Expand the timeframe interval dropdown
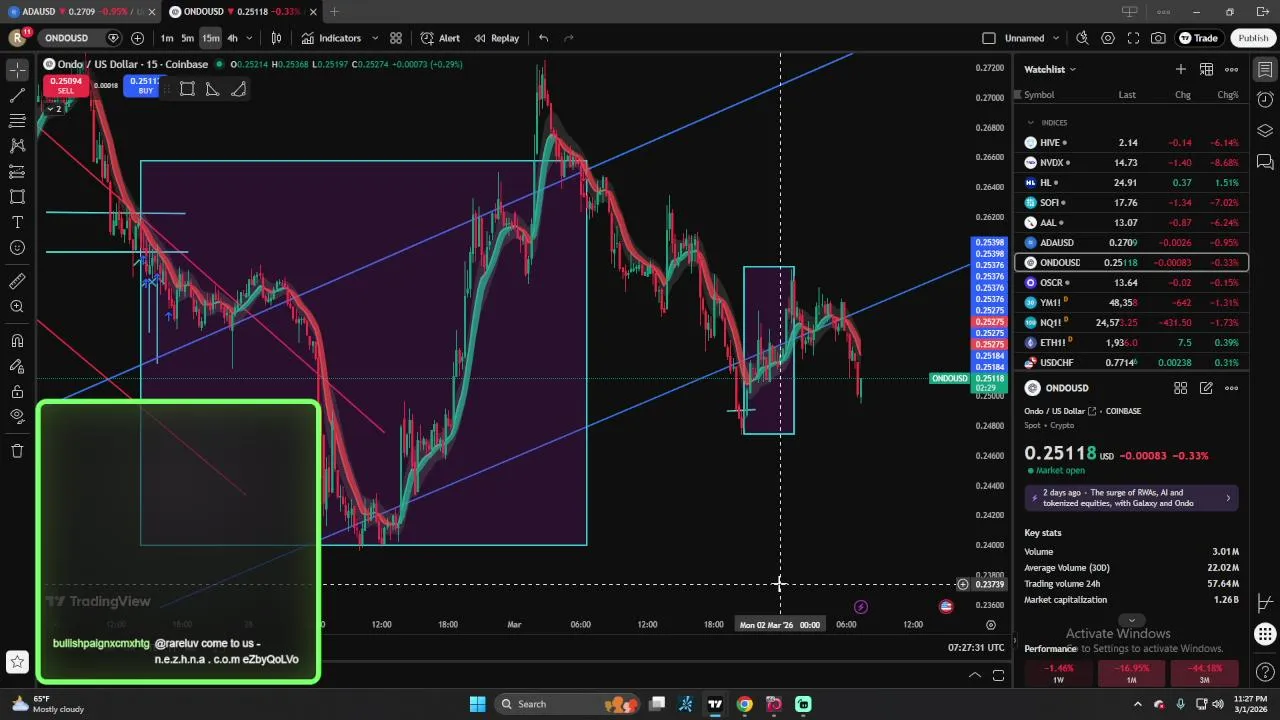Viewport: 1280px width, 720px height. click(x=249, y=38)
